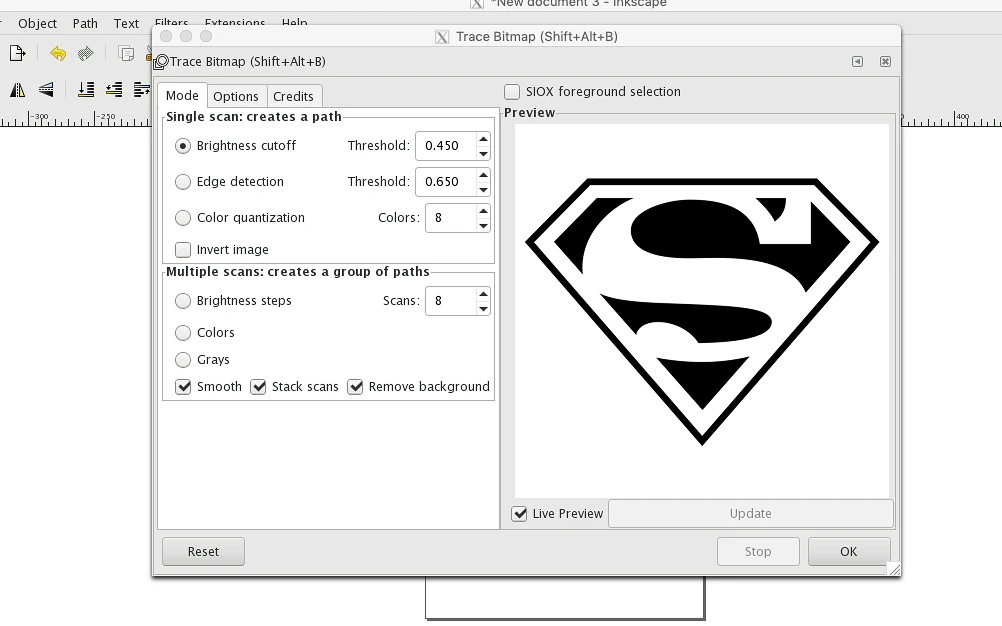The height and width of the screenshot is (626, 1002).
Task: Select Brightness cutoff radio button
Action: click(x=183, y=146)
